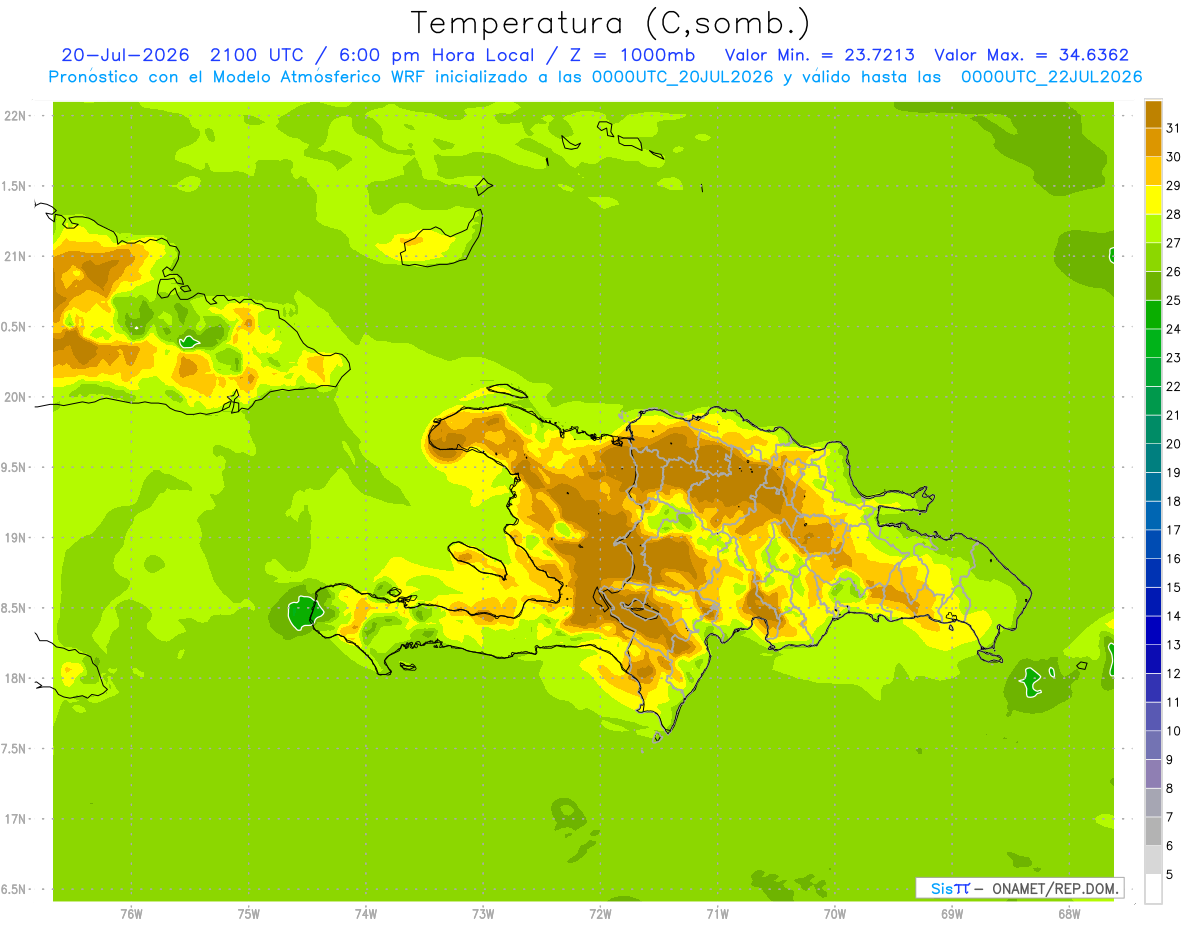Click the "22N" latitude label
1200x927 pixels.
pyautogui.click(x=16, y=116)
